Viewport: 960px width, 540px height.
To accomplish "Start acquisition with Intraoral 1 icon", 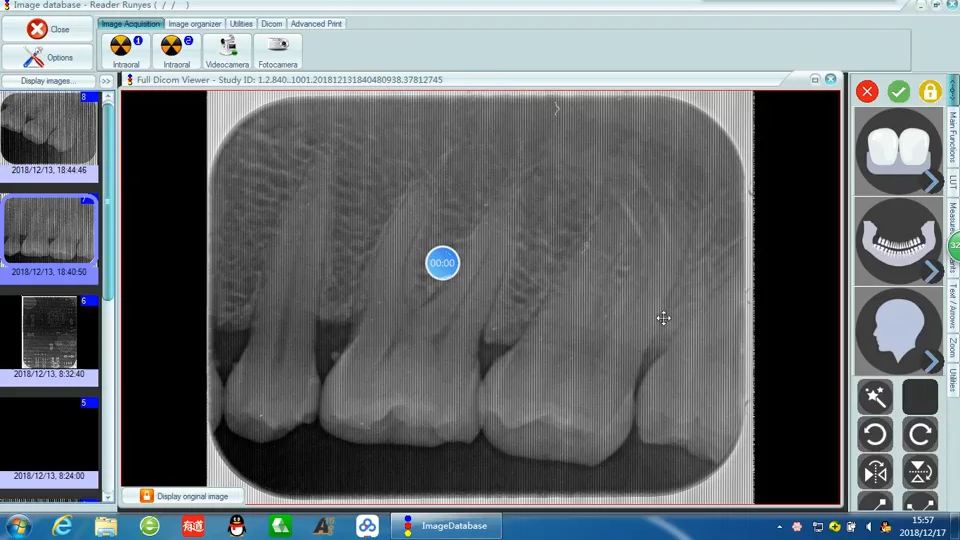I will (x=126, y=50).
